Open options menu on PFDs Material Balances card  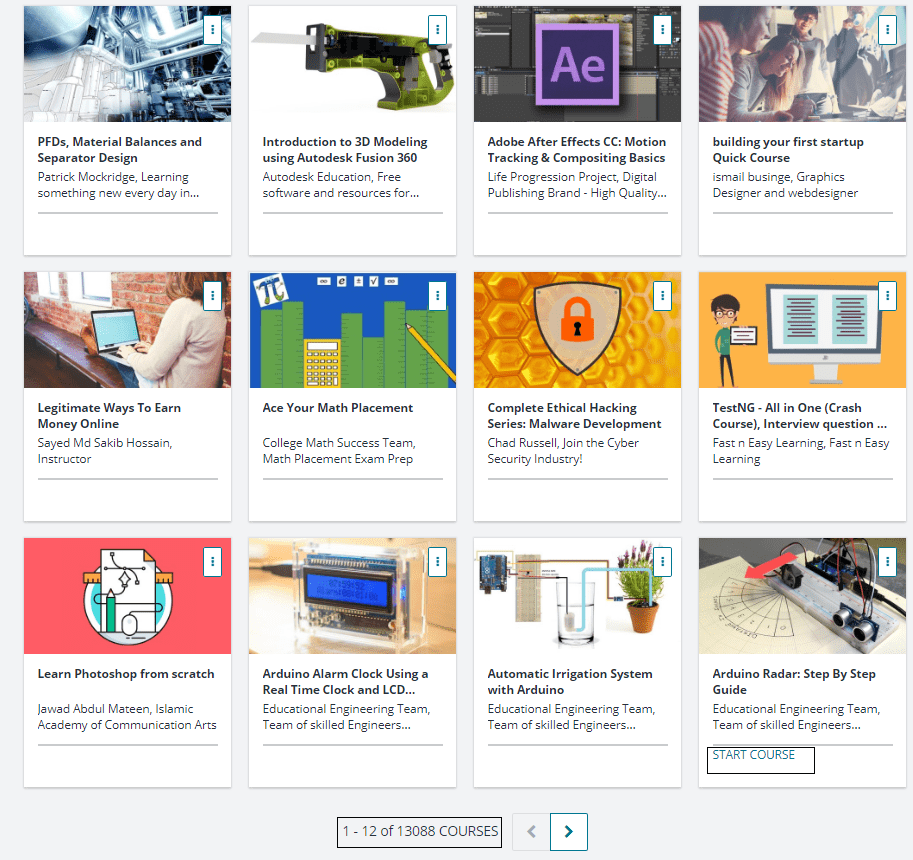212,29
